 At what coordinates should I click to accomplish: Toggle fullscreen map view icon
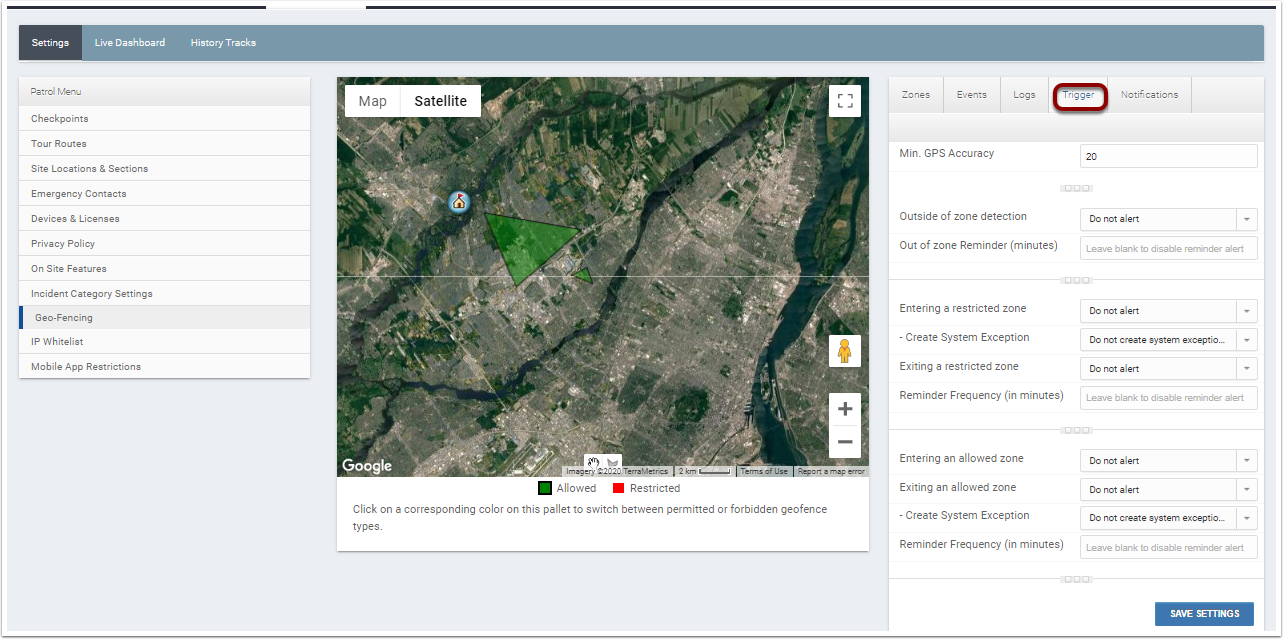pyautogui.click(x=845, y=101)
